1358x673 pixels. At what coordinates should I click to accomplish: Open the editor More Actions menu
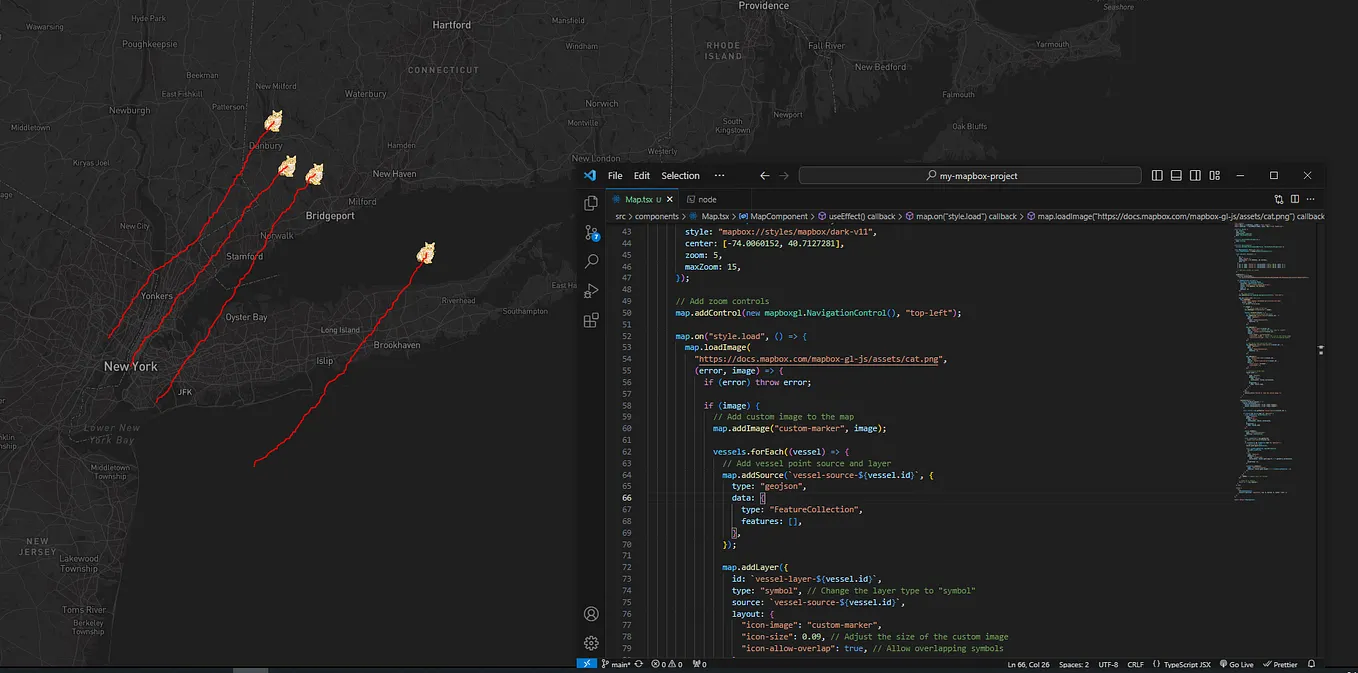1310,199
